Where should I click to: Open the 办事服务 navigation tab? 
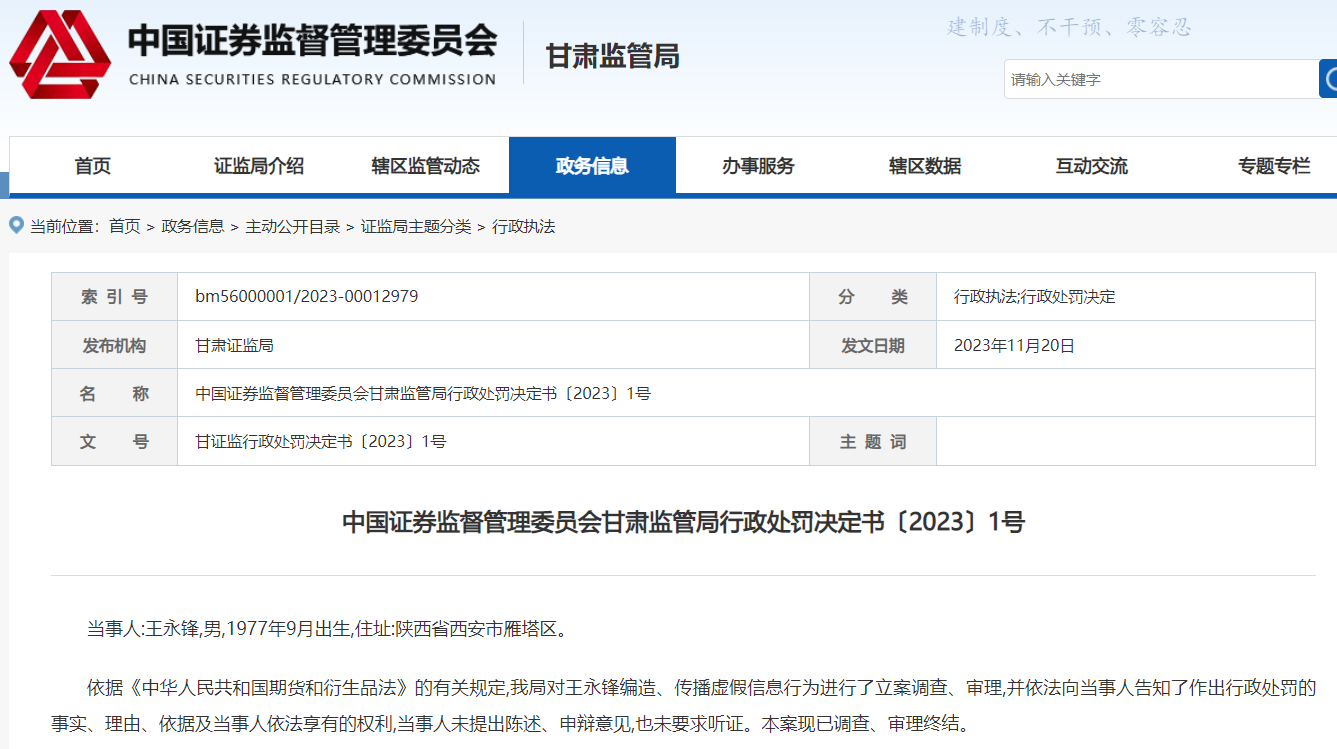[759, 166]
